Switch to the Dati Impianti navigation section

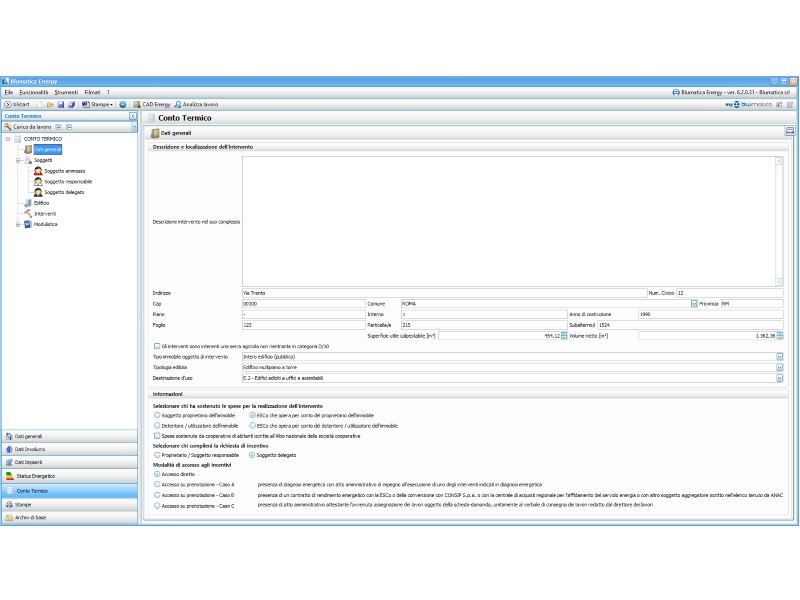point(69,462)
